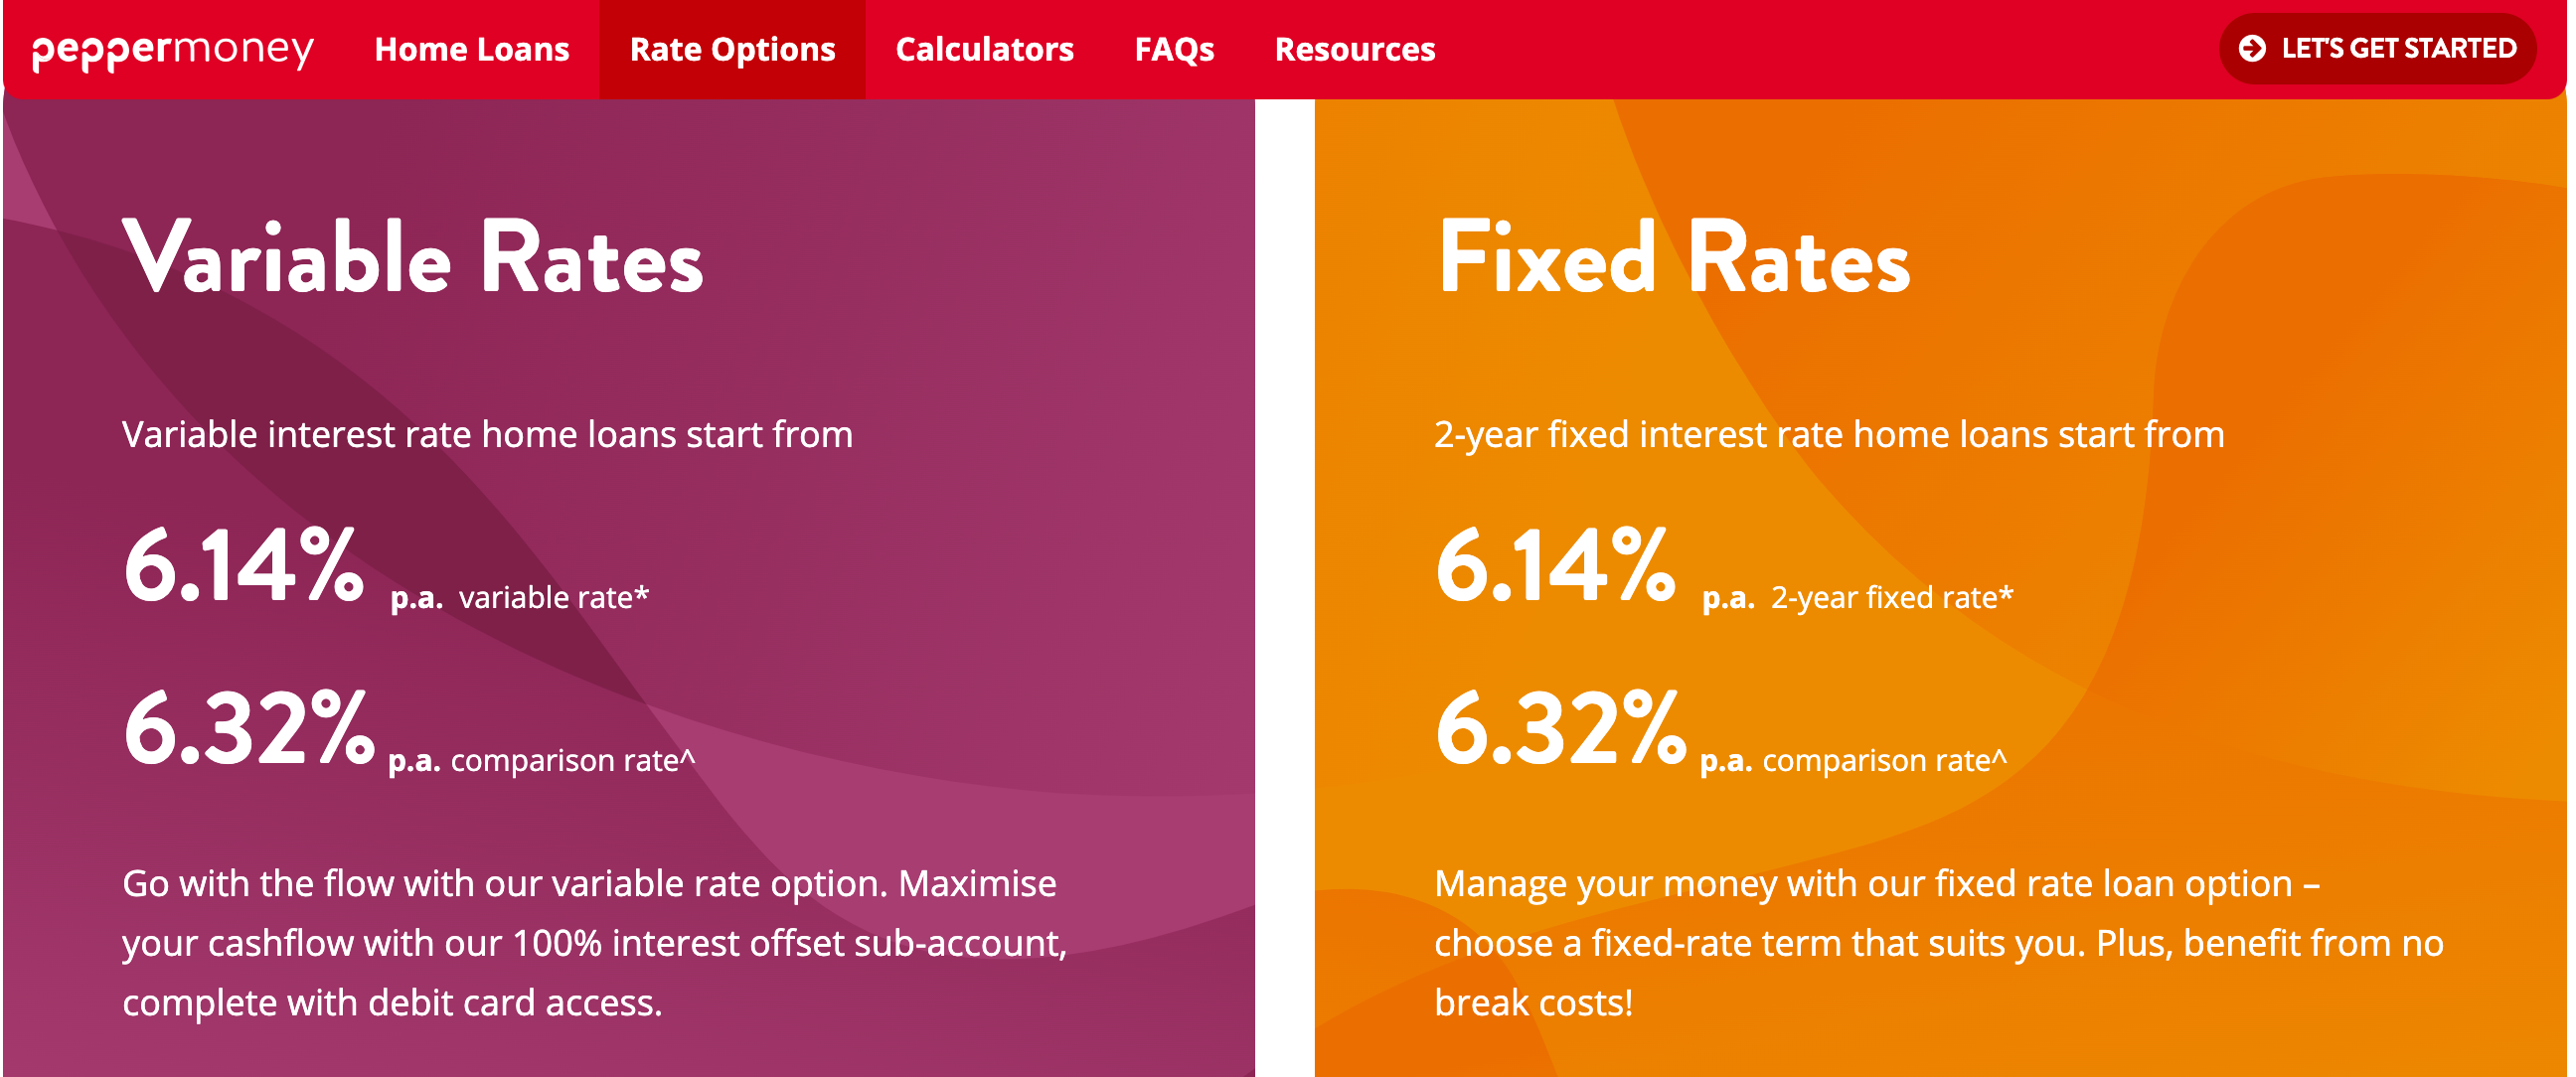Click the Variable Rates heading
Viewport: 2576px width, 1077px height.
click(413, 257)
